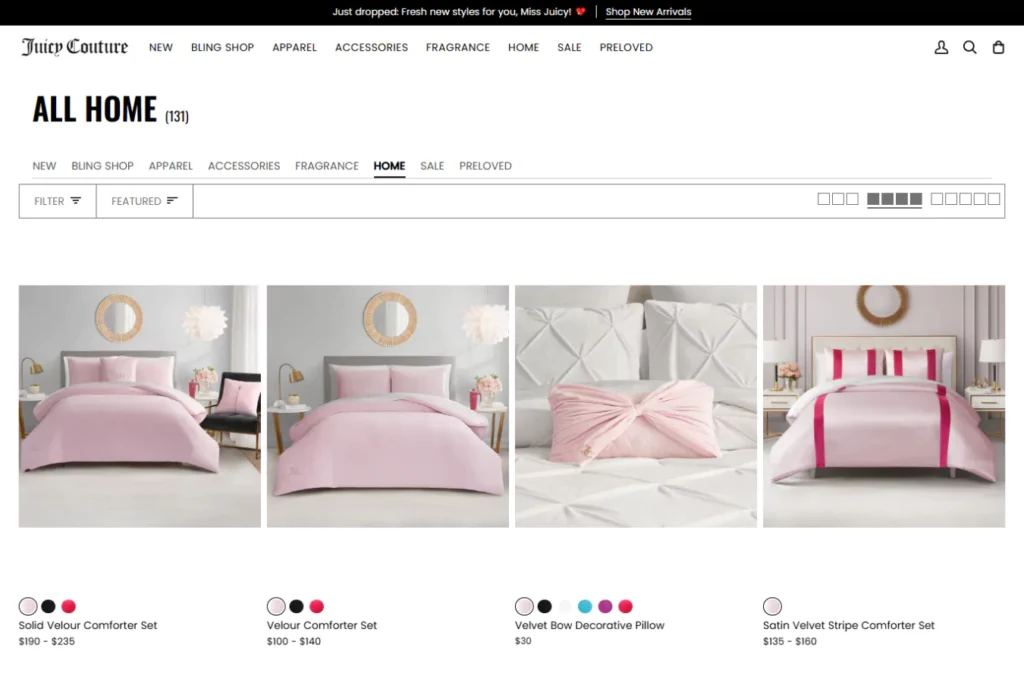Click the Shop New Arrivals link
This screenshot has height=683, width=1024.
click(648, 12)
